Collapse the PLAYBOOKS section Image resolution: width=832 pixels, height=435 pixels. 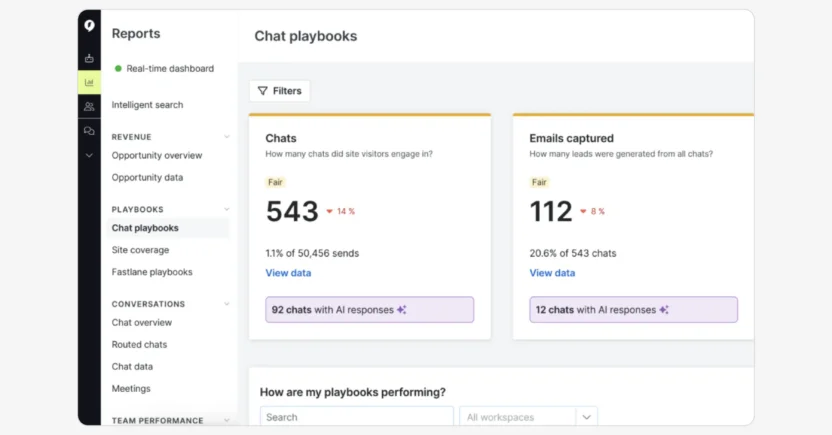(227, 210)
